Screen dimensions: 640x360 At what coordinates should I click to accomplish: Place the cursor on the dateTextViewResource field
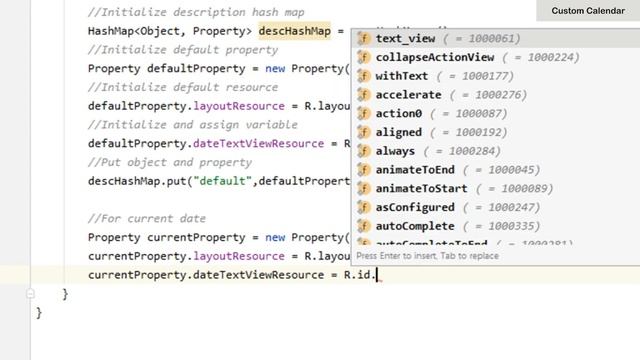pos(258,144)
